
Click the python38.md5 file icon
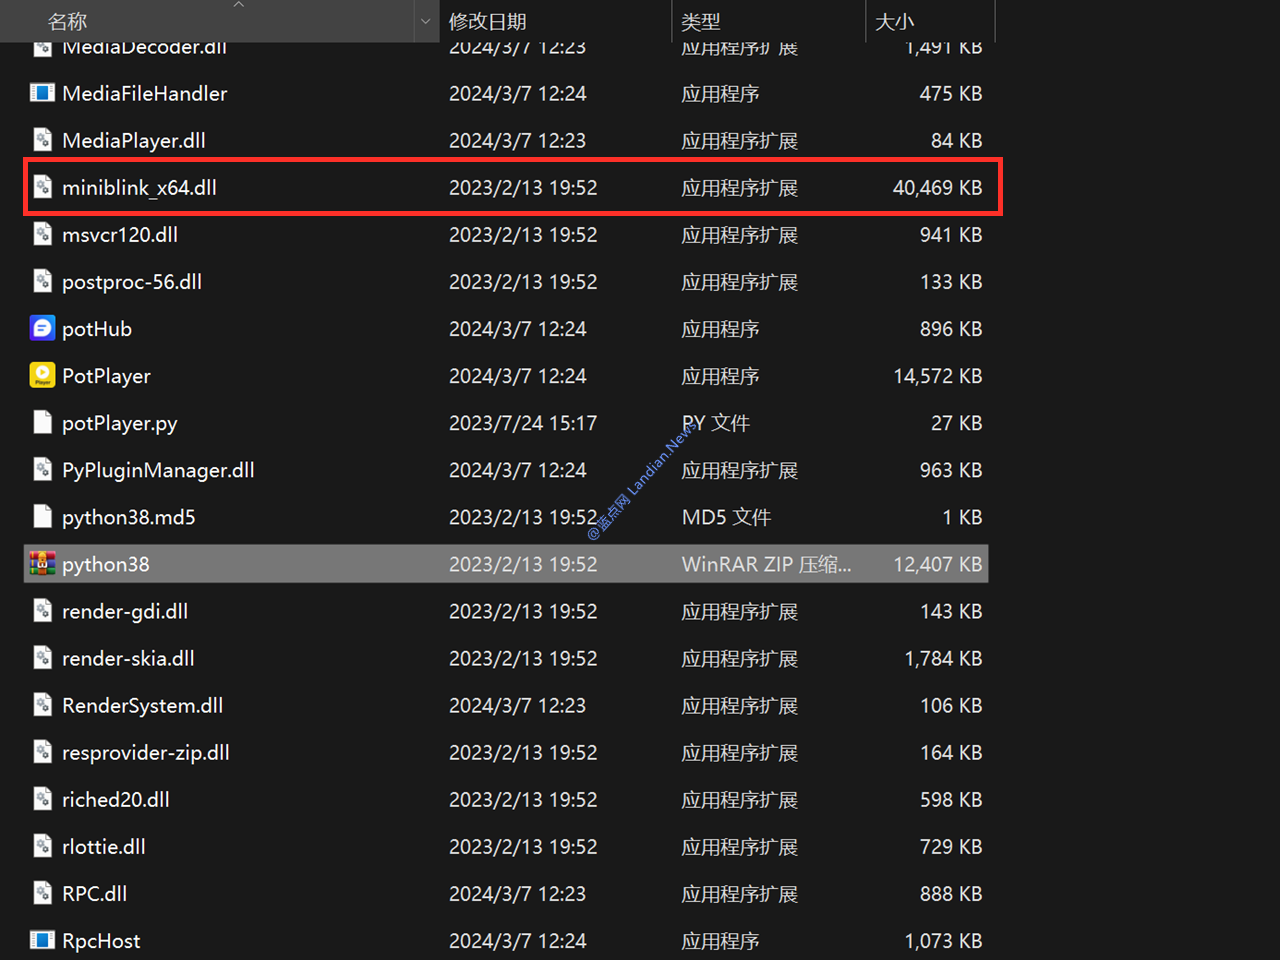(42, 516)
